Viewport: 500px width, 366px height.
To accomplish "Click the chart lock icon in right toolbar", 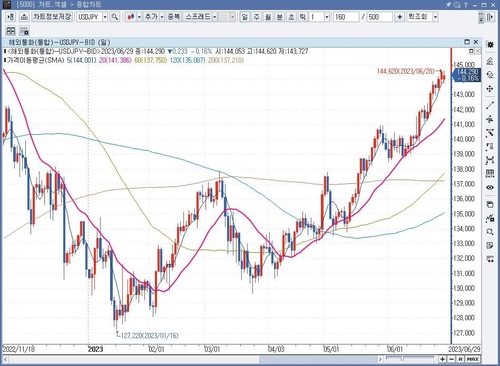I will (490, 218).
